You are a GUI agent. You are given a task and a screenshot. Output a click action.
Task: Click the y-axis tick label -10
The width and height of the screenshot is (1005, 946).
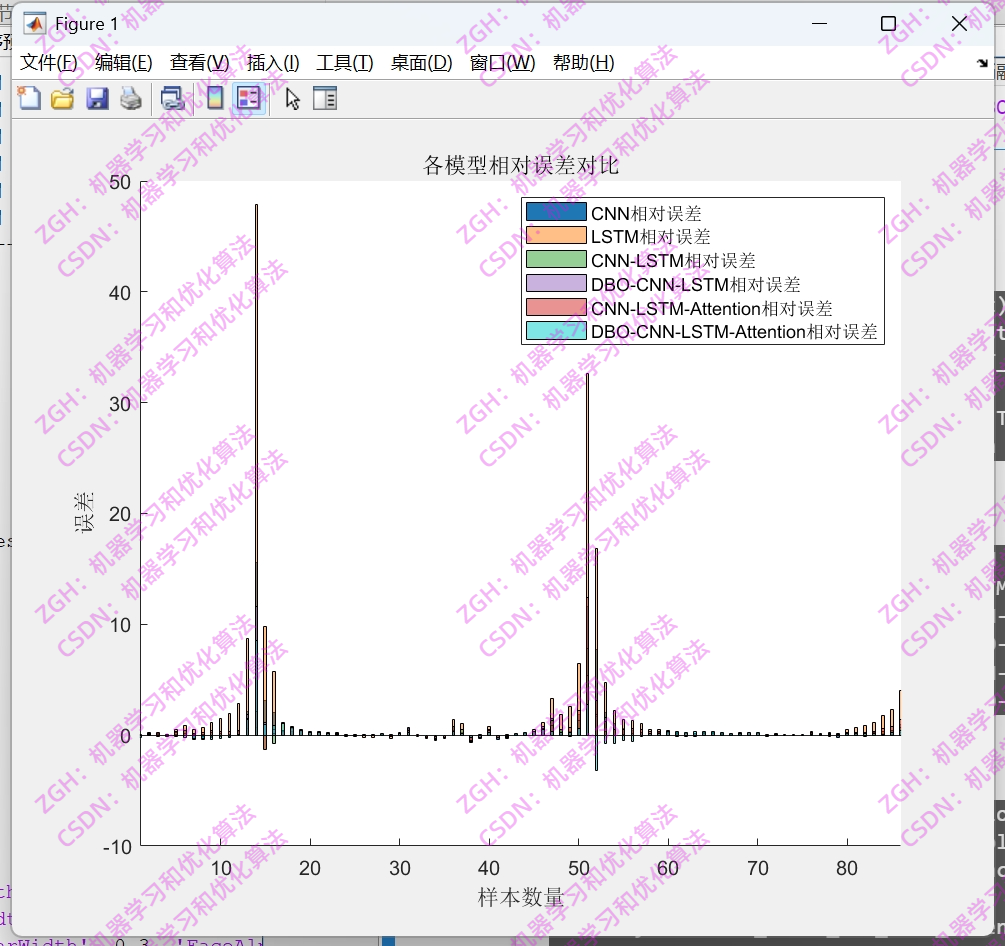[x=117, y=847]
